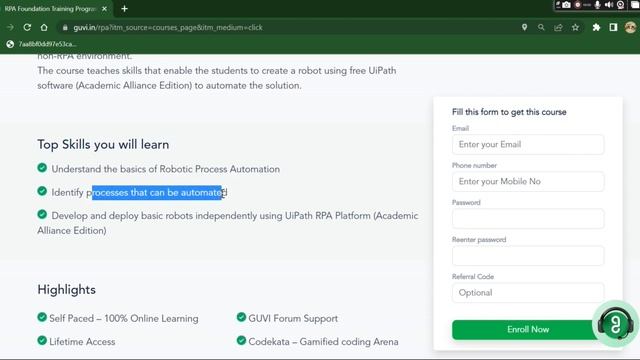
Task: Click the text Understand the basics of Robotic Process Automation
Action: (x=166, y=169)
